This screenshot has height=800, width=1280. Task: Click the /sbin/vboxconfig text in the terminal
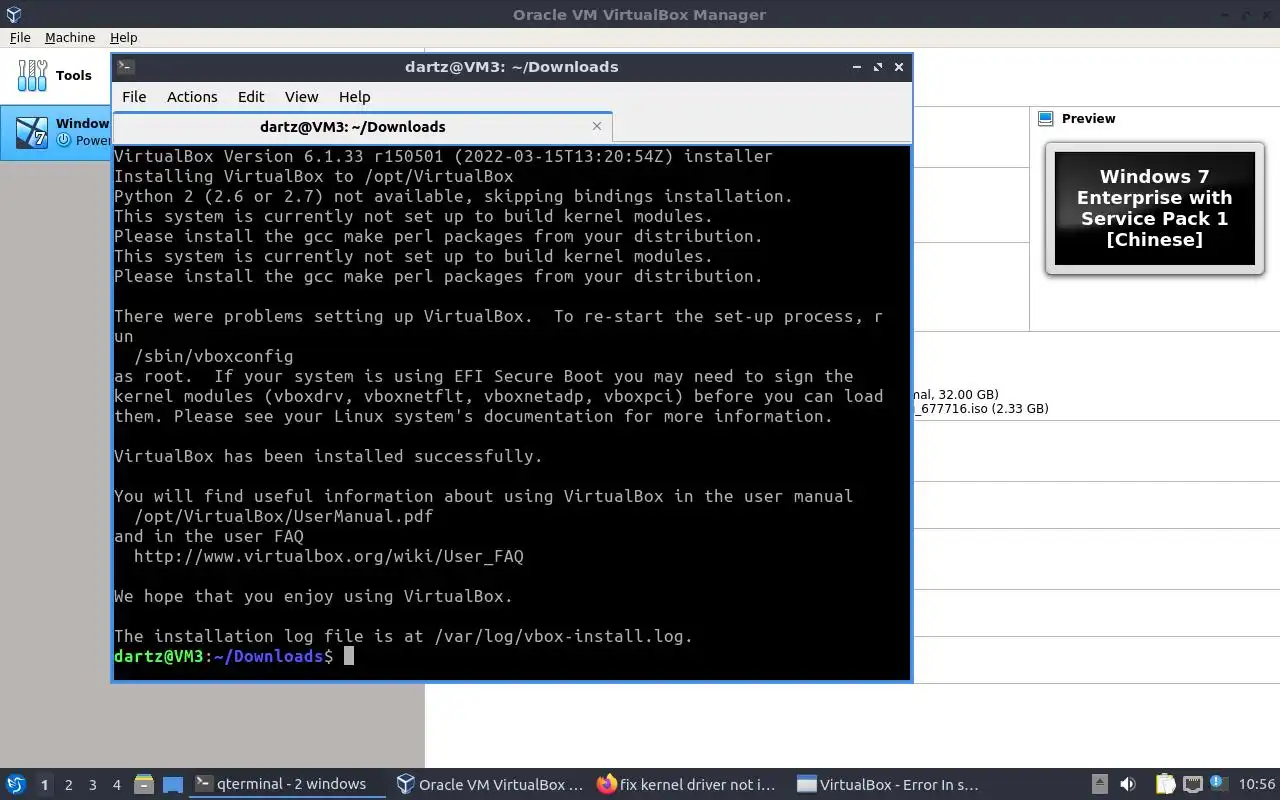tap(214, 356)
